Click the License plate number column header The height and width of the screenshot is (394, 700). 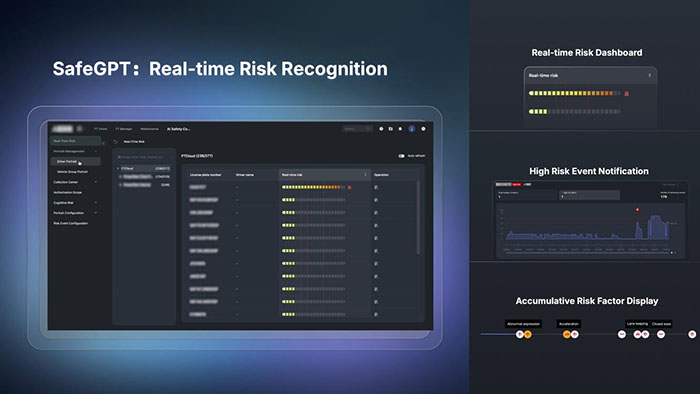(x=206, y=175)
